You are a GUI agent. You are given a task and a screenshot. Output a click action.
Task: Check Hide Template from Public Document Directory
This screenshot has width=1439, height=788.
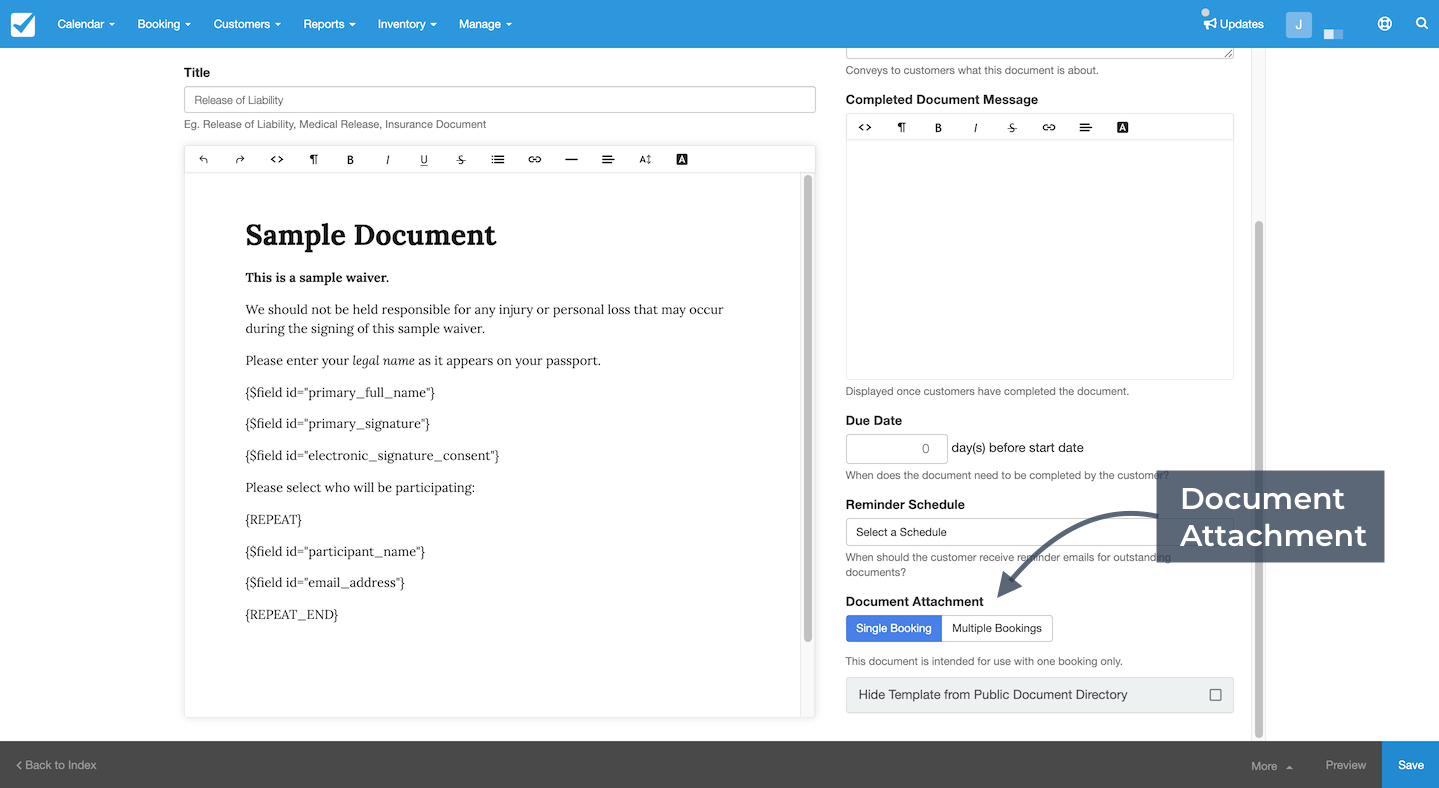(1215, 695)
